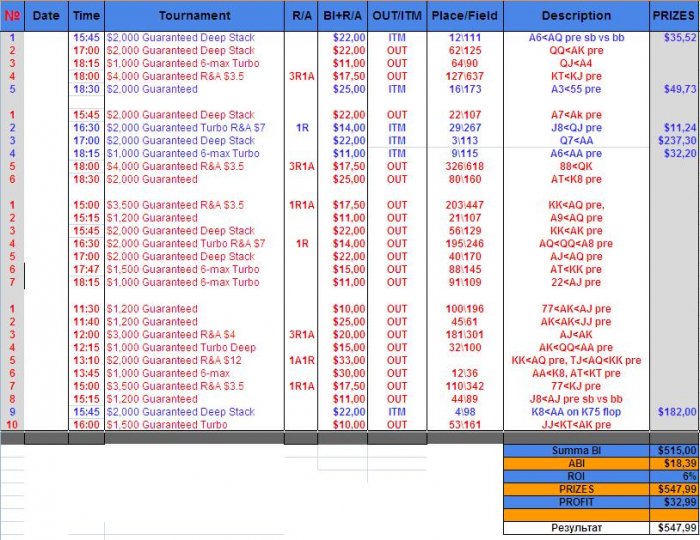Select the PRIZES column header

click(674, 16)
